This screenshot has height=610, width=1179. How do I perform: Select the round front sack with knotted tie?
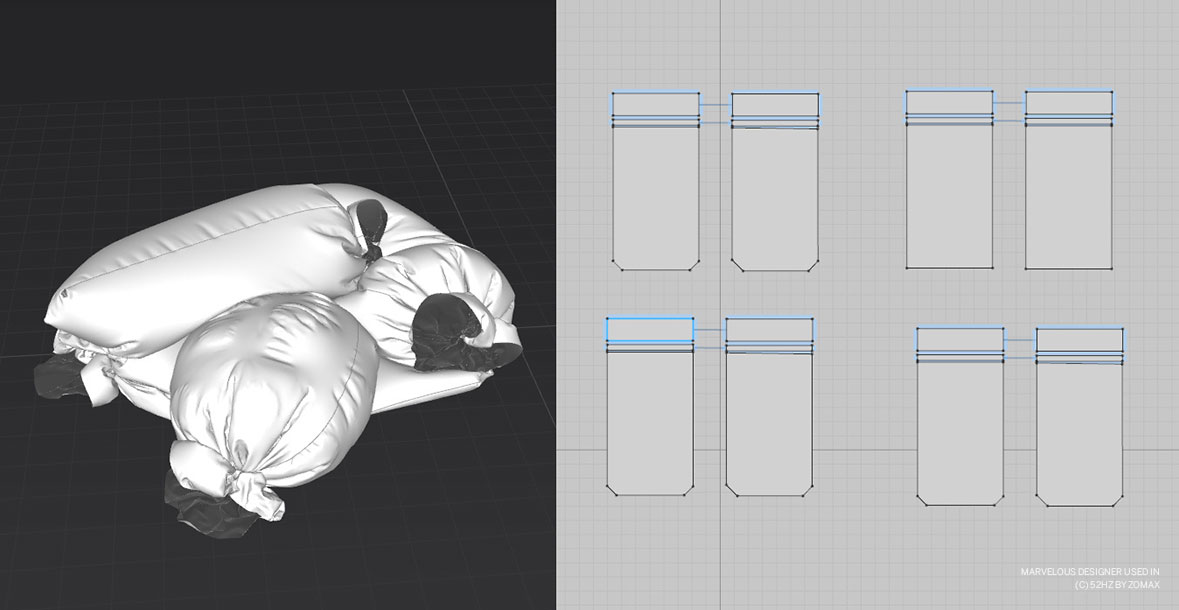click(x=274, y=391)
